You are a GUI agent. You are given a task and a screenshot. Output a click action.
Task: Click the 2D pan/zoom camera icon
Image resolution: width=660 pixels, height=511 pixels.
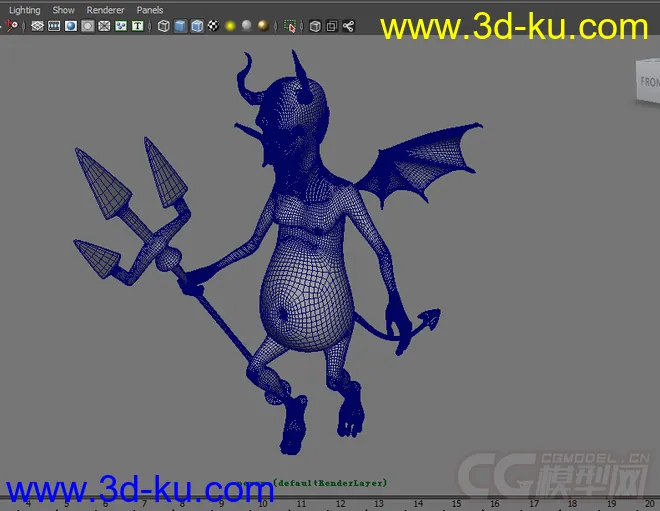pyautogui.click(x=12, y=26)
